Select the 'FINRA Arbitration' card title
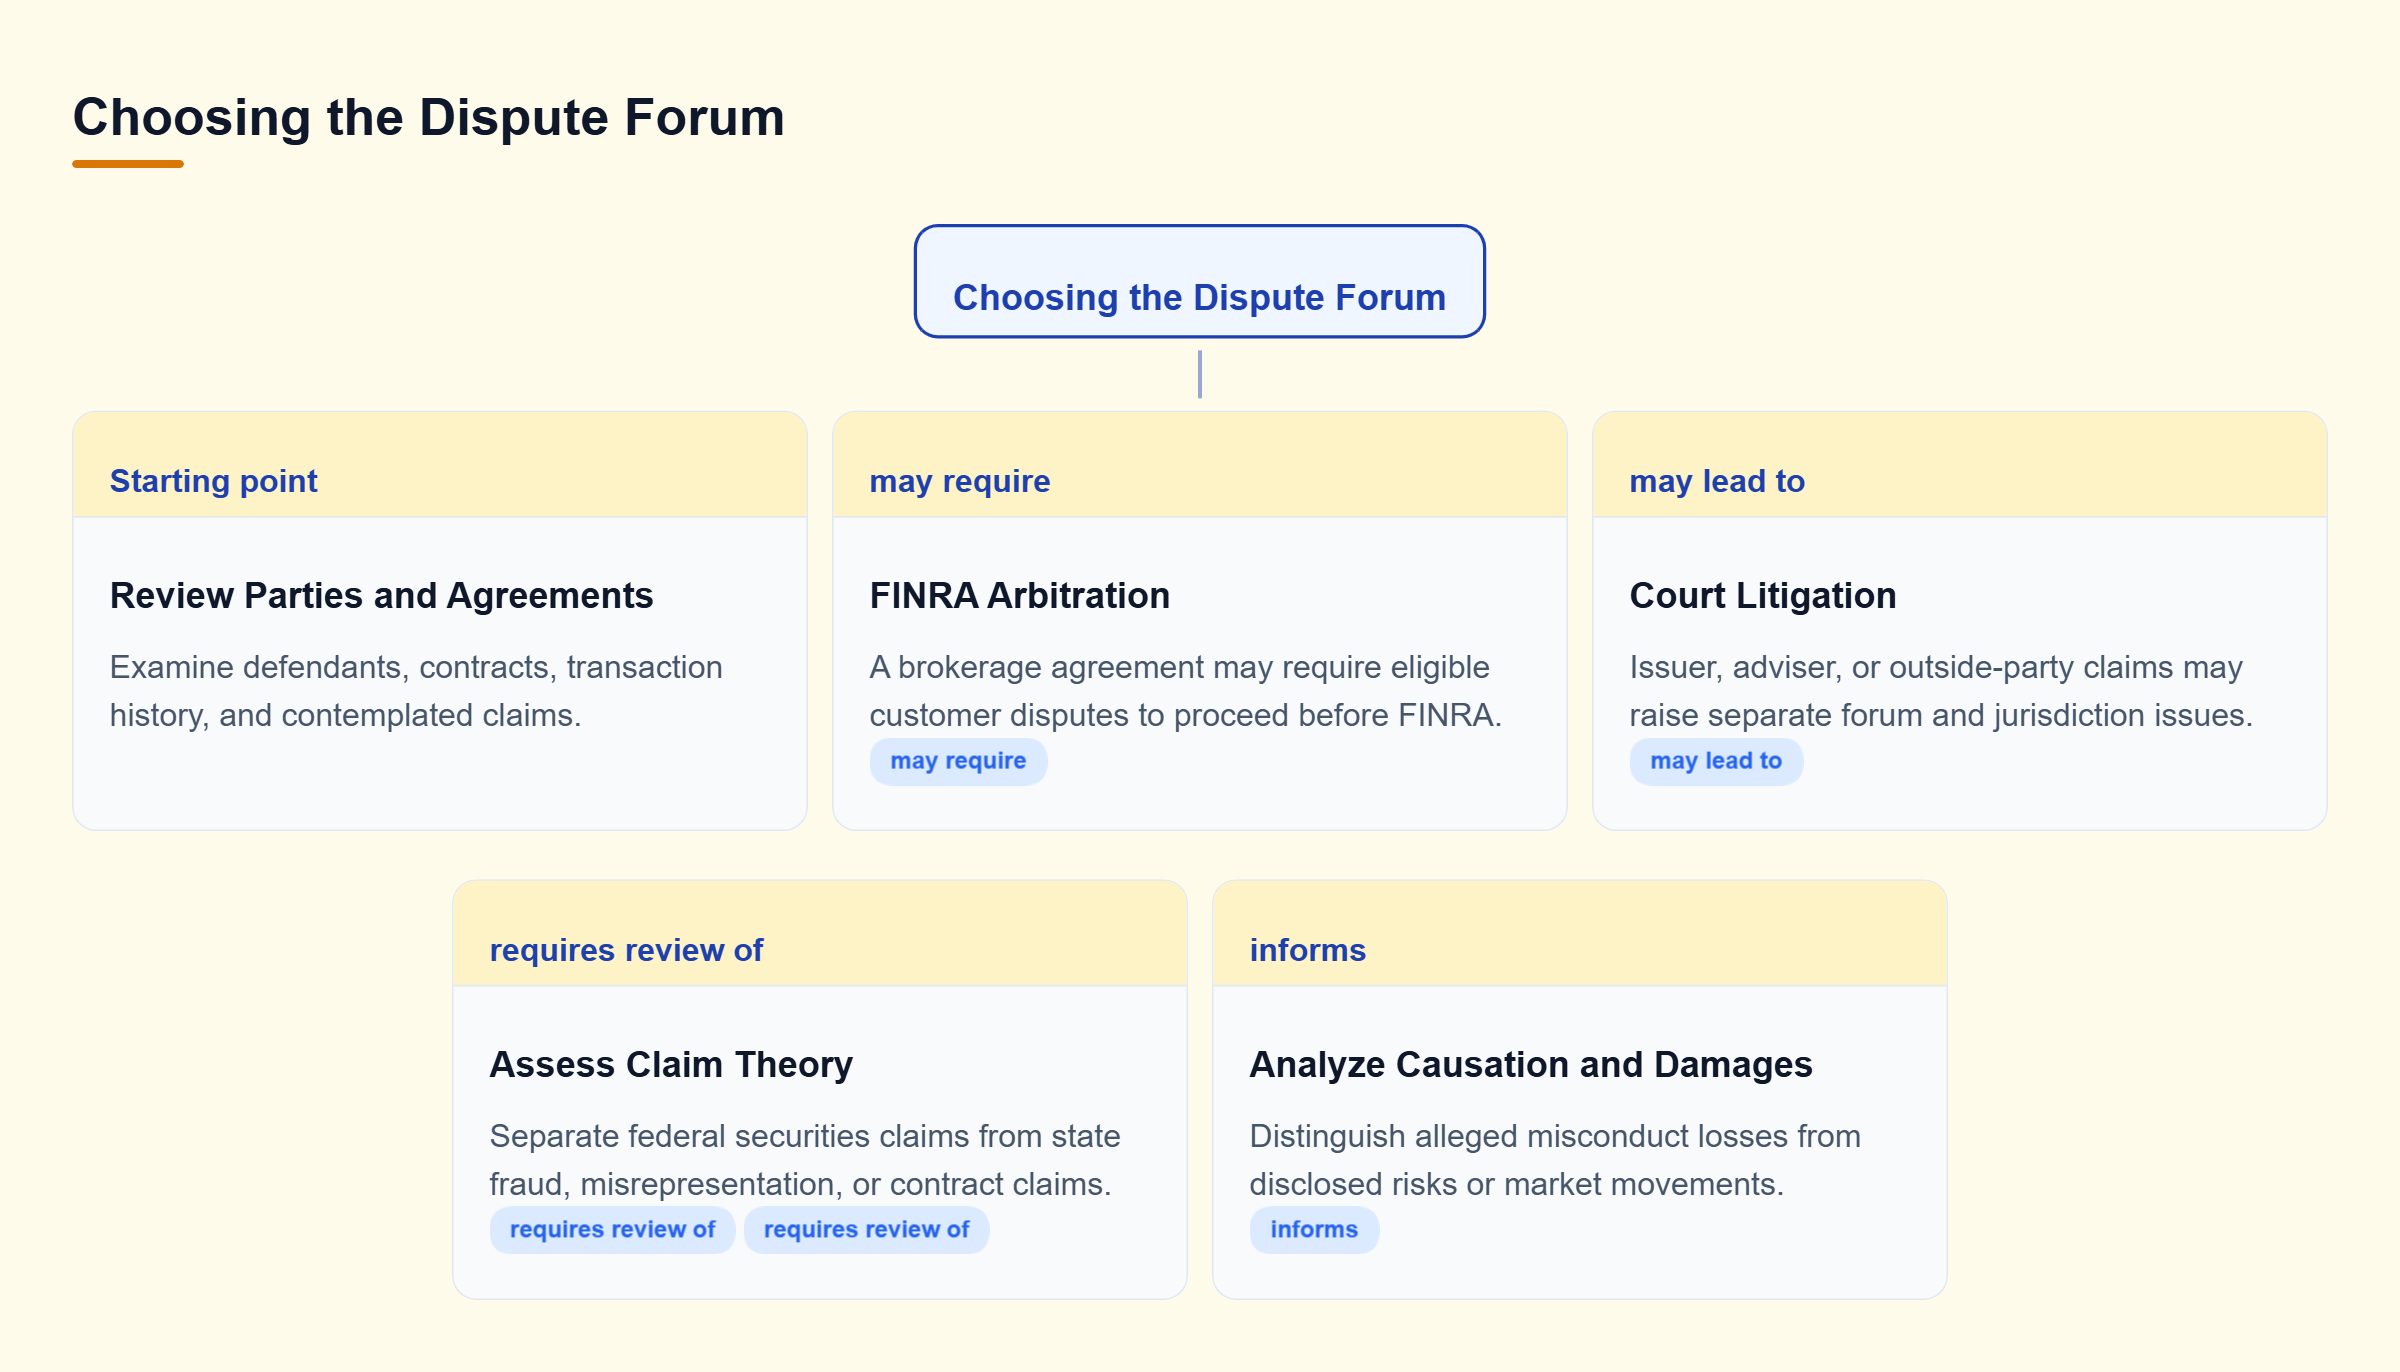2400x1372 pixels. [x=1019, y=595]
